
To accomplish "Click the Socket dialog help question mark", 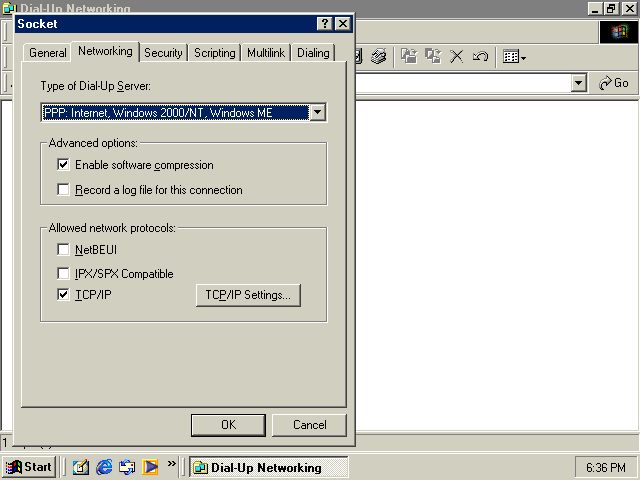I will (324, 24).
